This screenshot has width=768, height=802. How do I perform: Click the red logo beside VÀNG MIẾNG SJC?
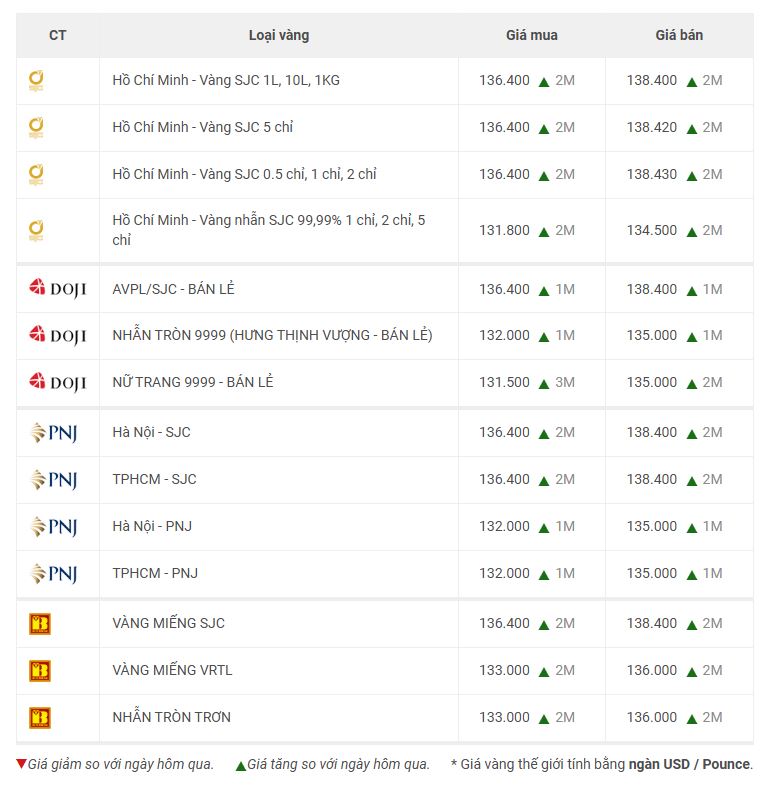(x=40, y=624)
